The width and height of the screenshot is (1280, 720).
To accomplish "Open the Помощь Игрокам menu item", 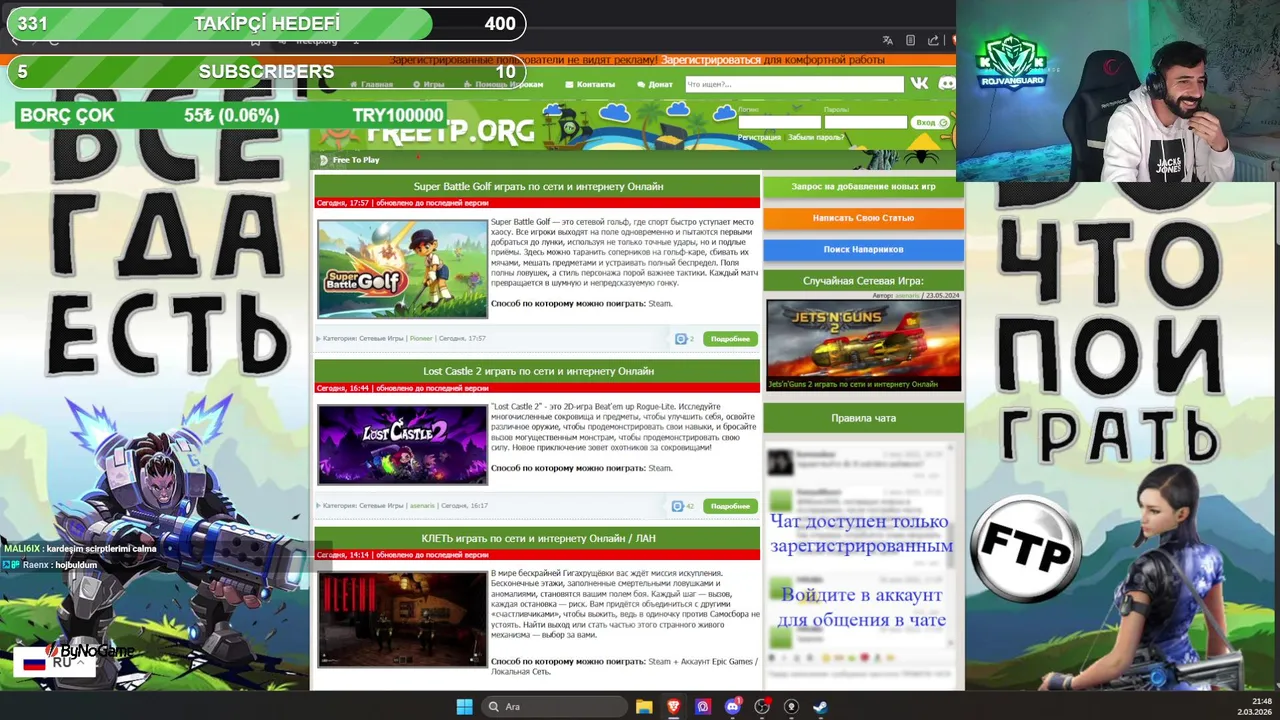I will coord(503,84).
